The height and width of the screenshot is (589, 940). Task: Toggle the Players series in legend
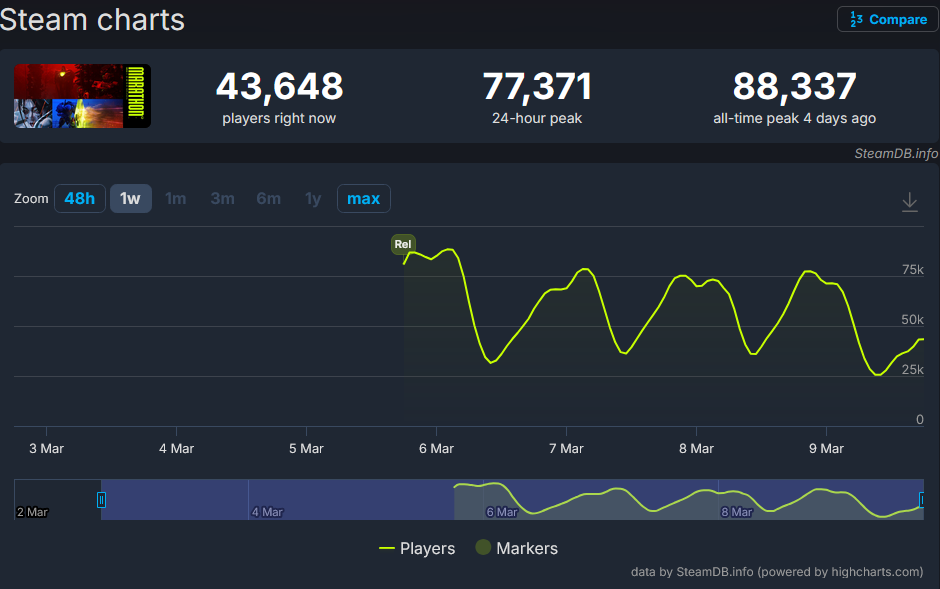point(417,548)
